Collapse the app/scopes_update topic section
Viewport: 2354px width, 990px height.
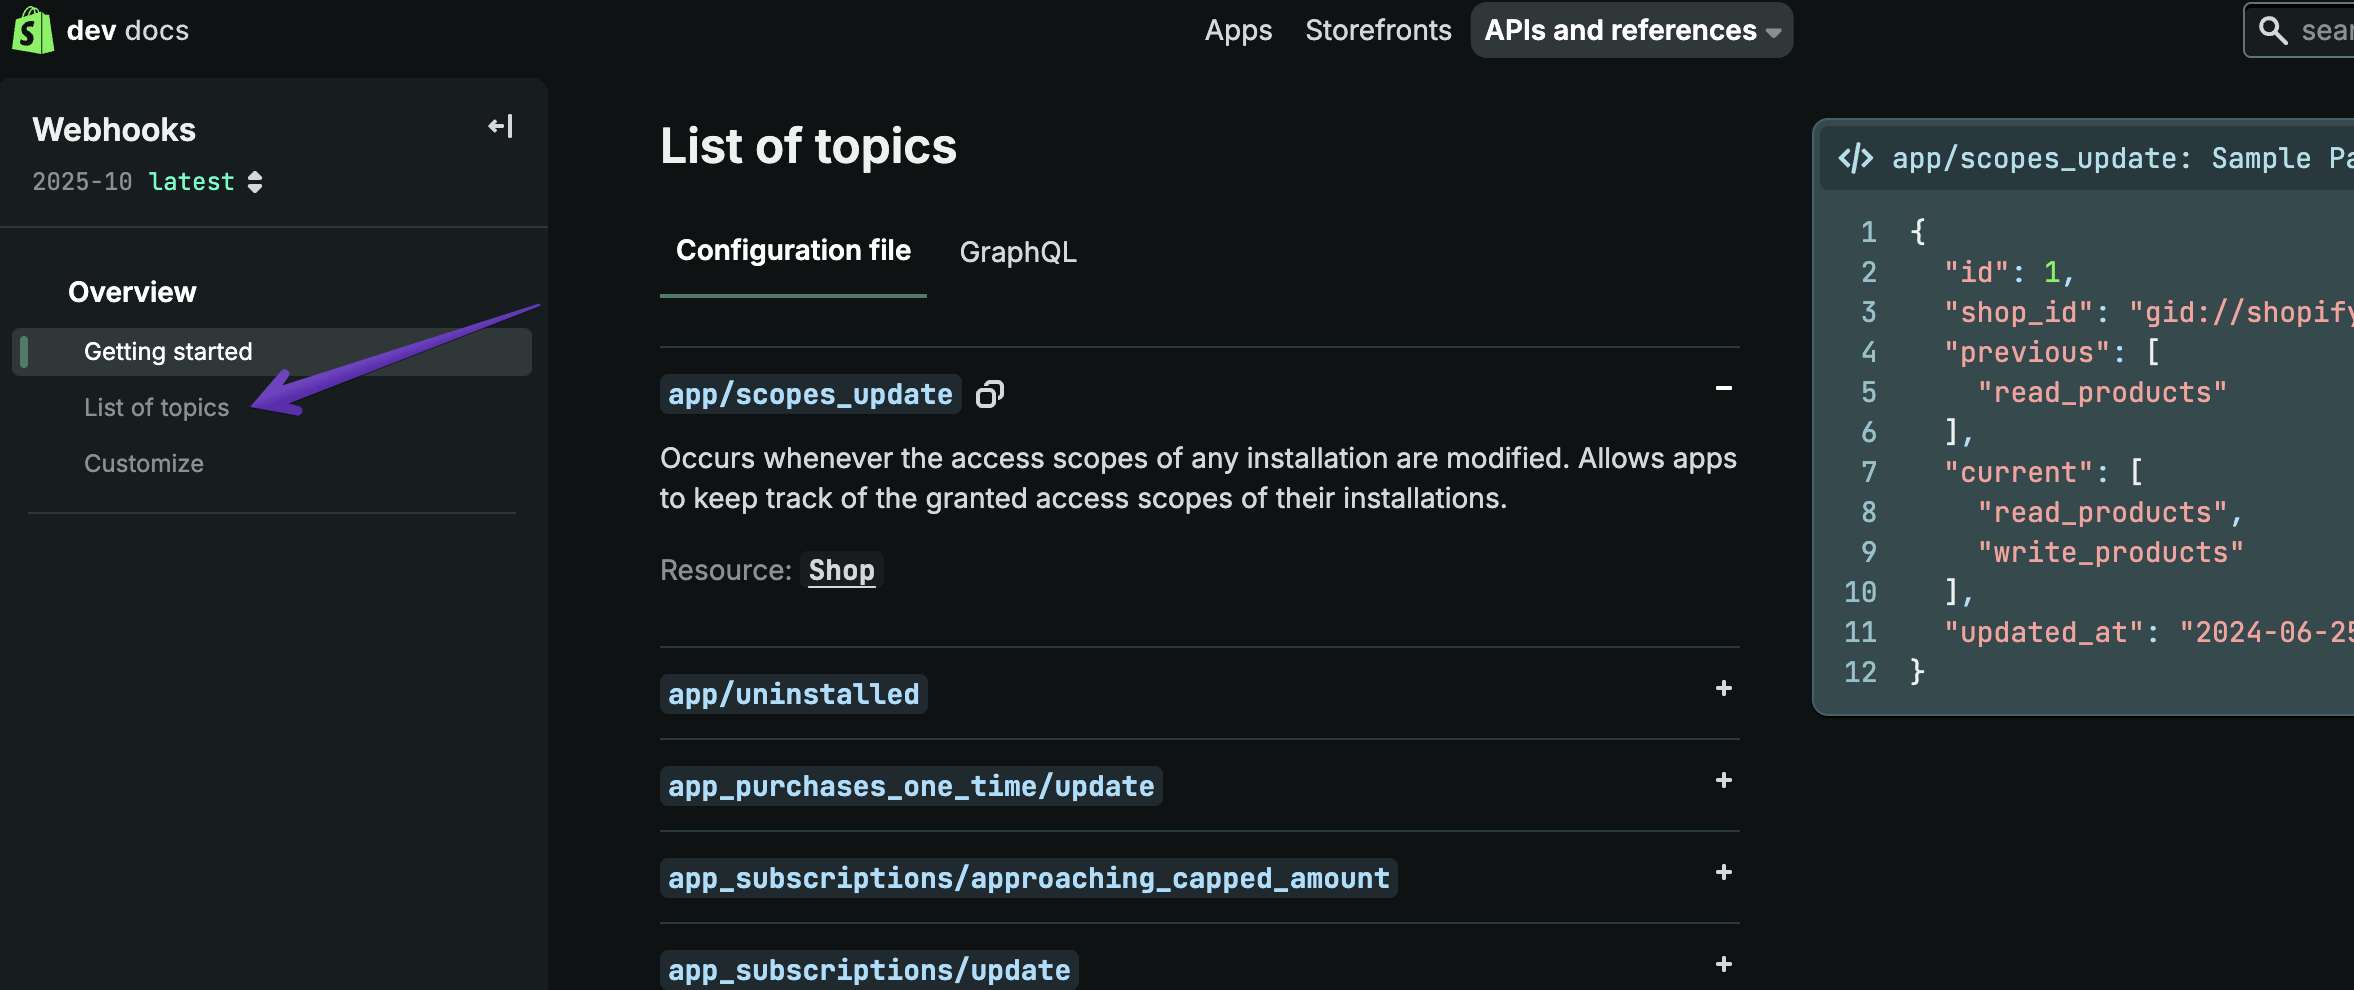point(1723,388)
